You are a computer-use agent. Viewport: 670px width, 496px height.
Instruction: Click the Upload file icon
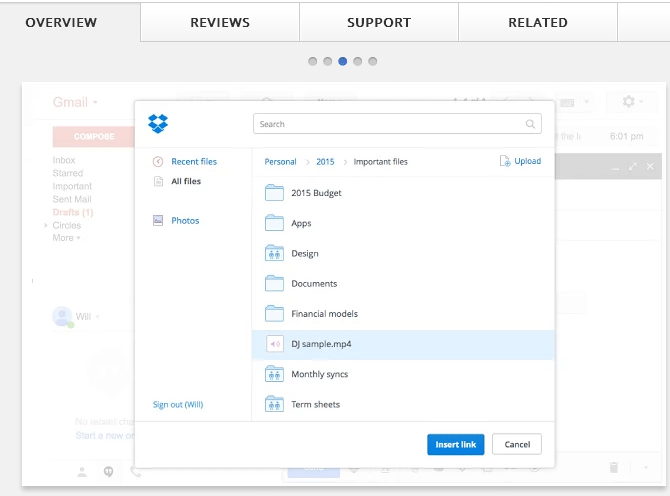coord(505,161)
